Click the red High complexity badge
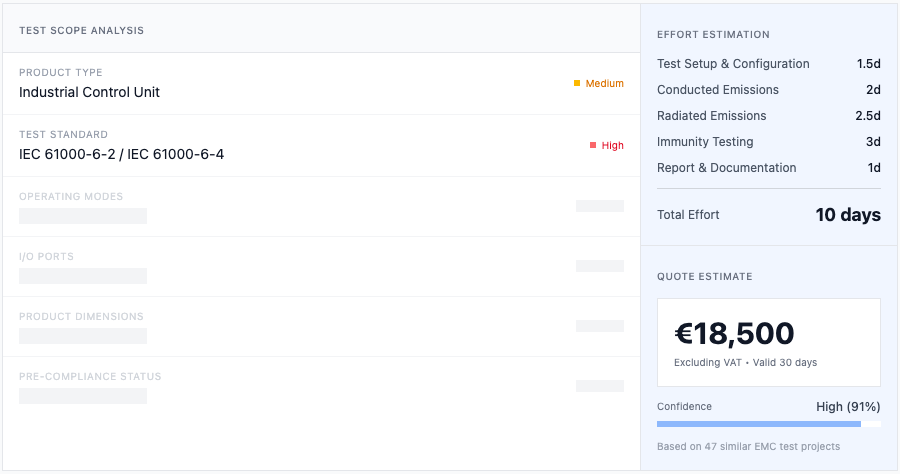 coord(607,145)
